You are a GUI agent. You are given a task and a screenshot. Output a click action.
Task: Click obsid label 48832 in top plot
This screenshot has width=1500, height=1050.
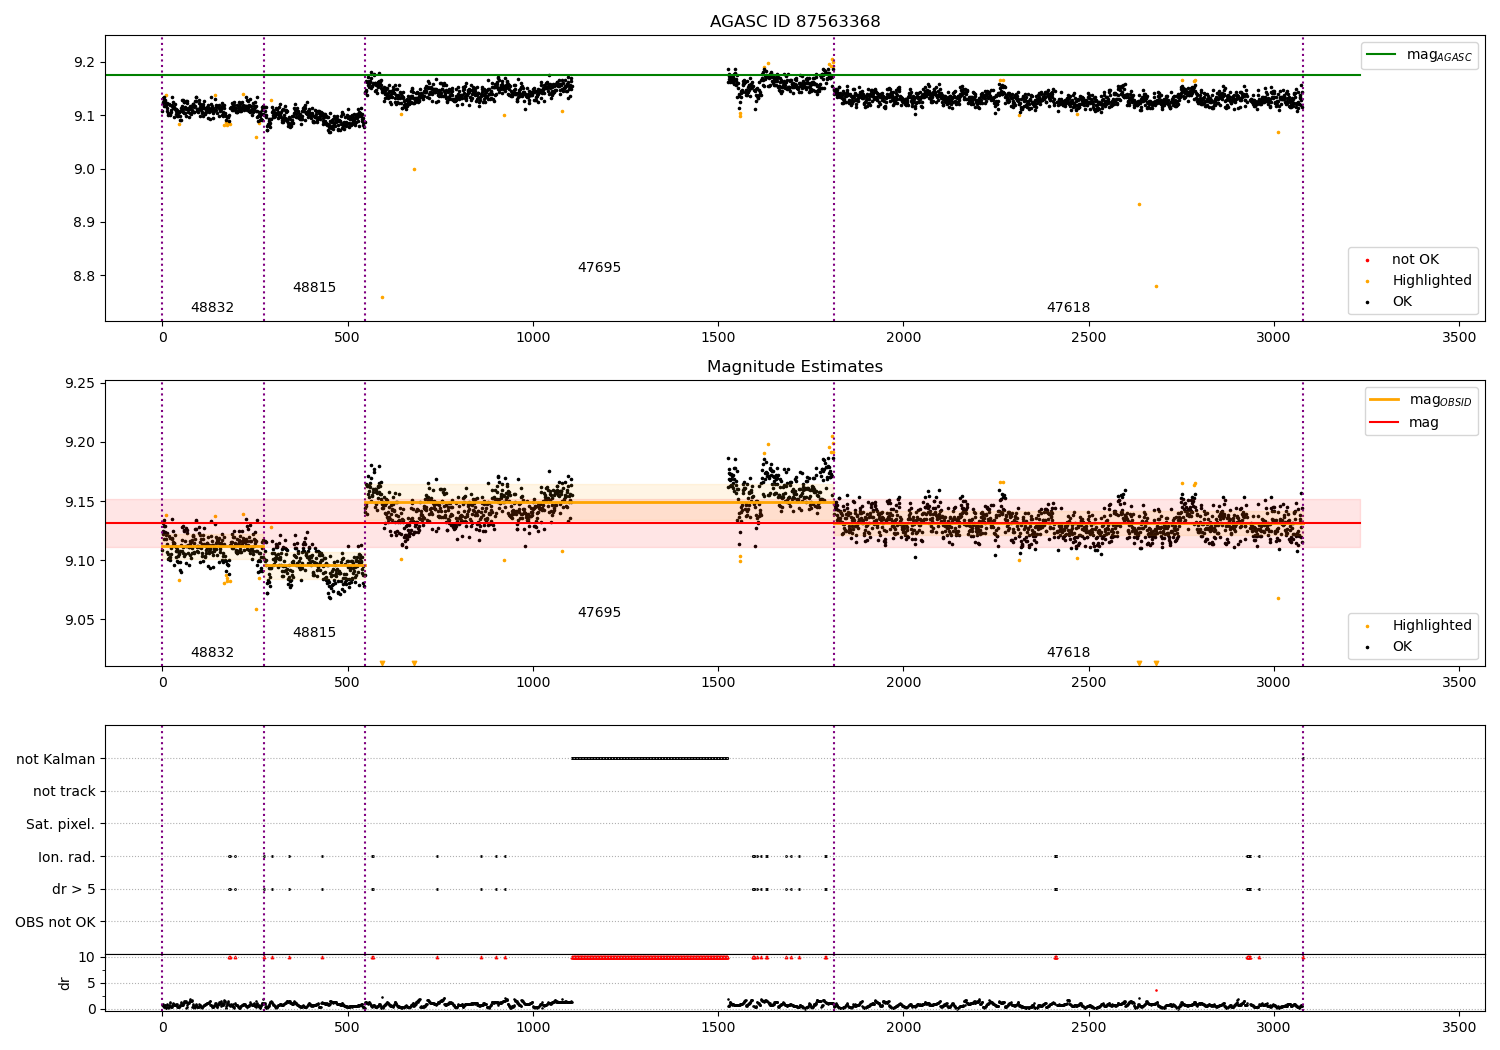click(x=212, y=308)
